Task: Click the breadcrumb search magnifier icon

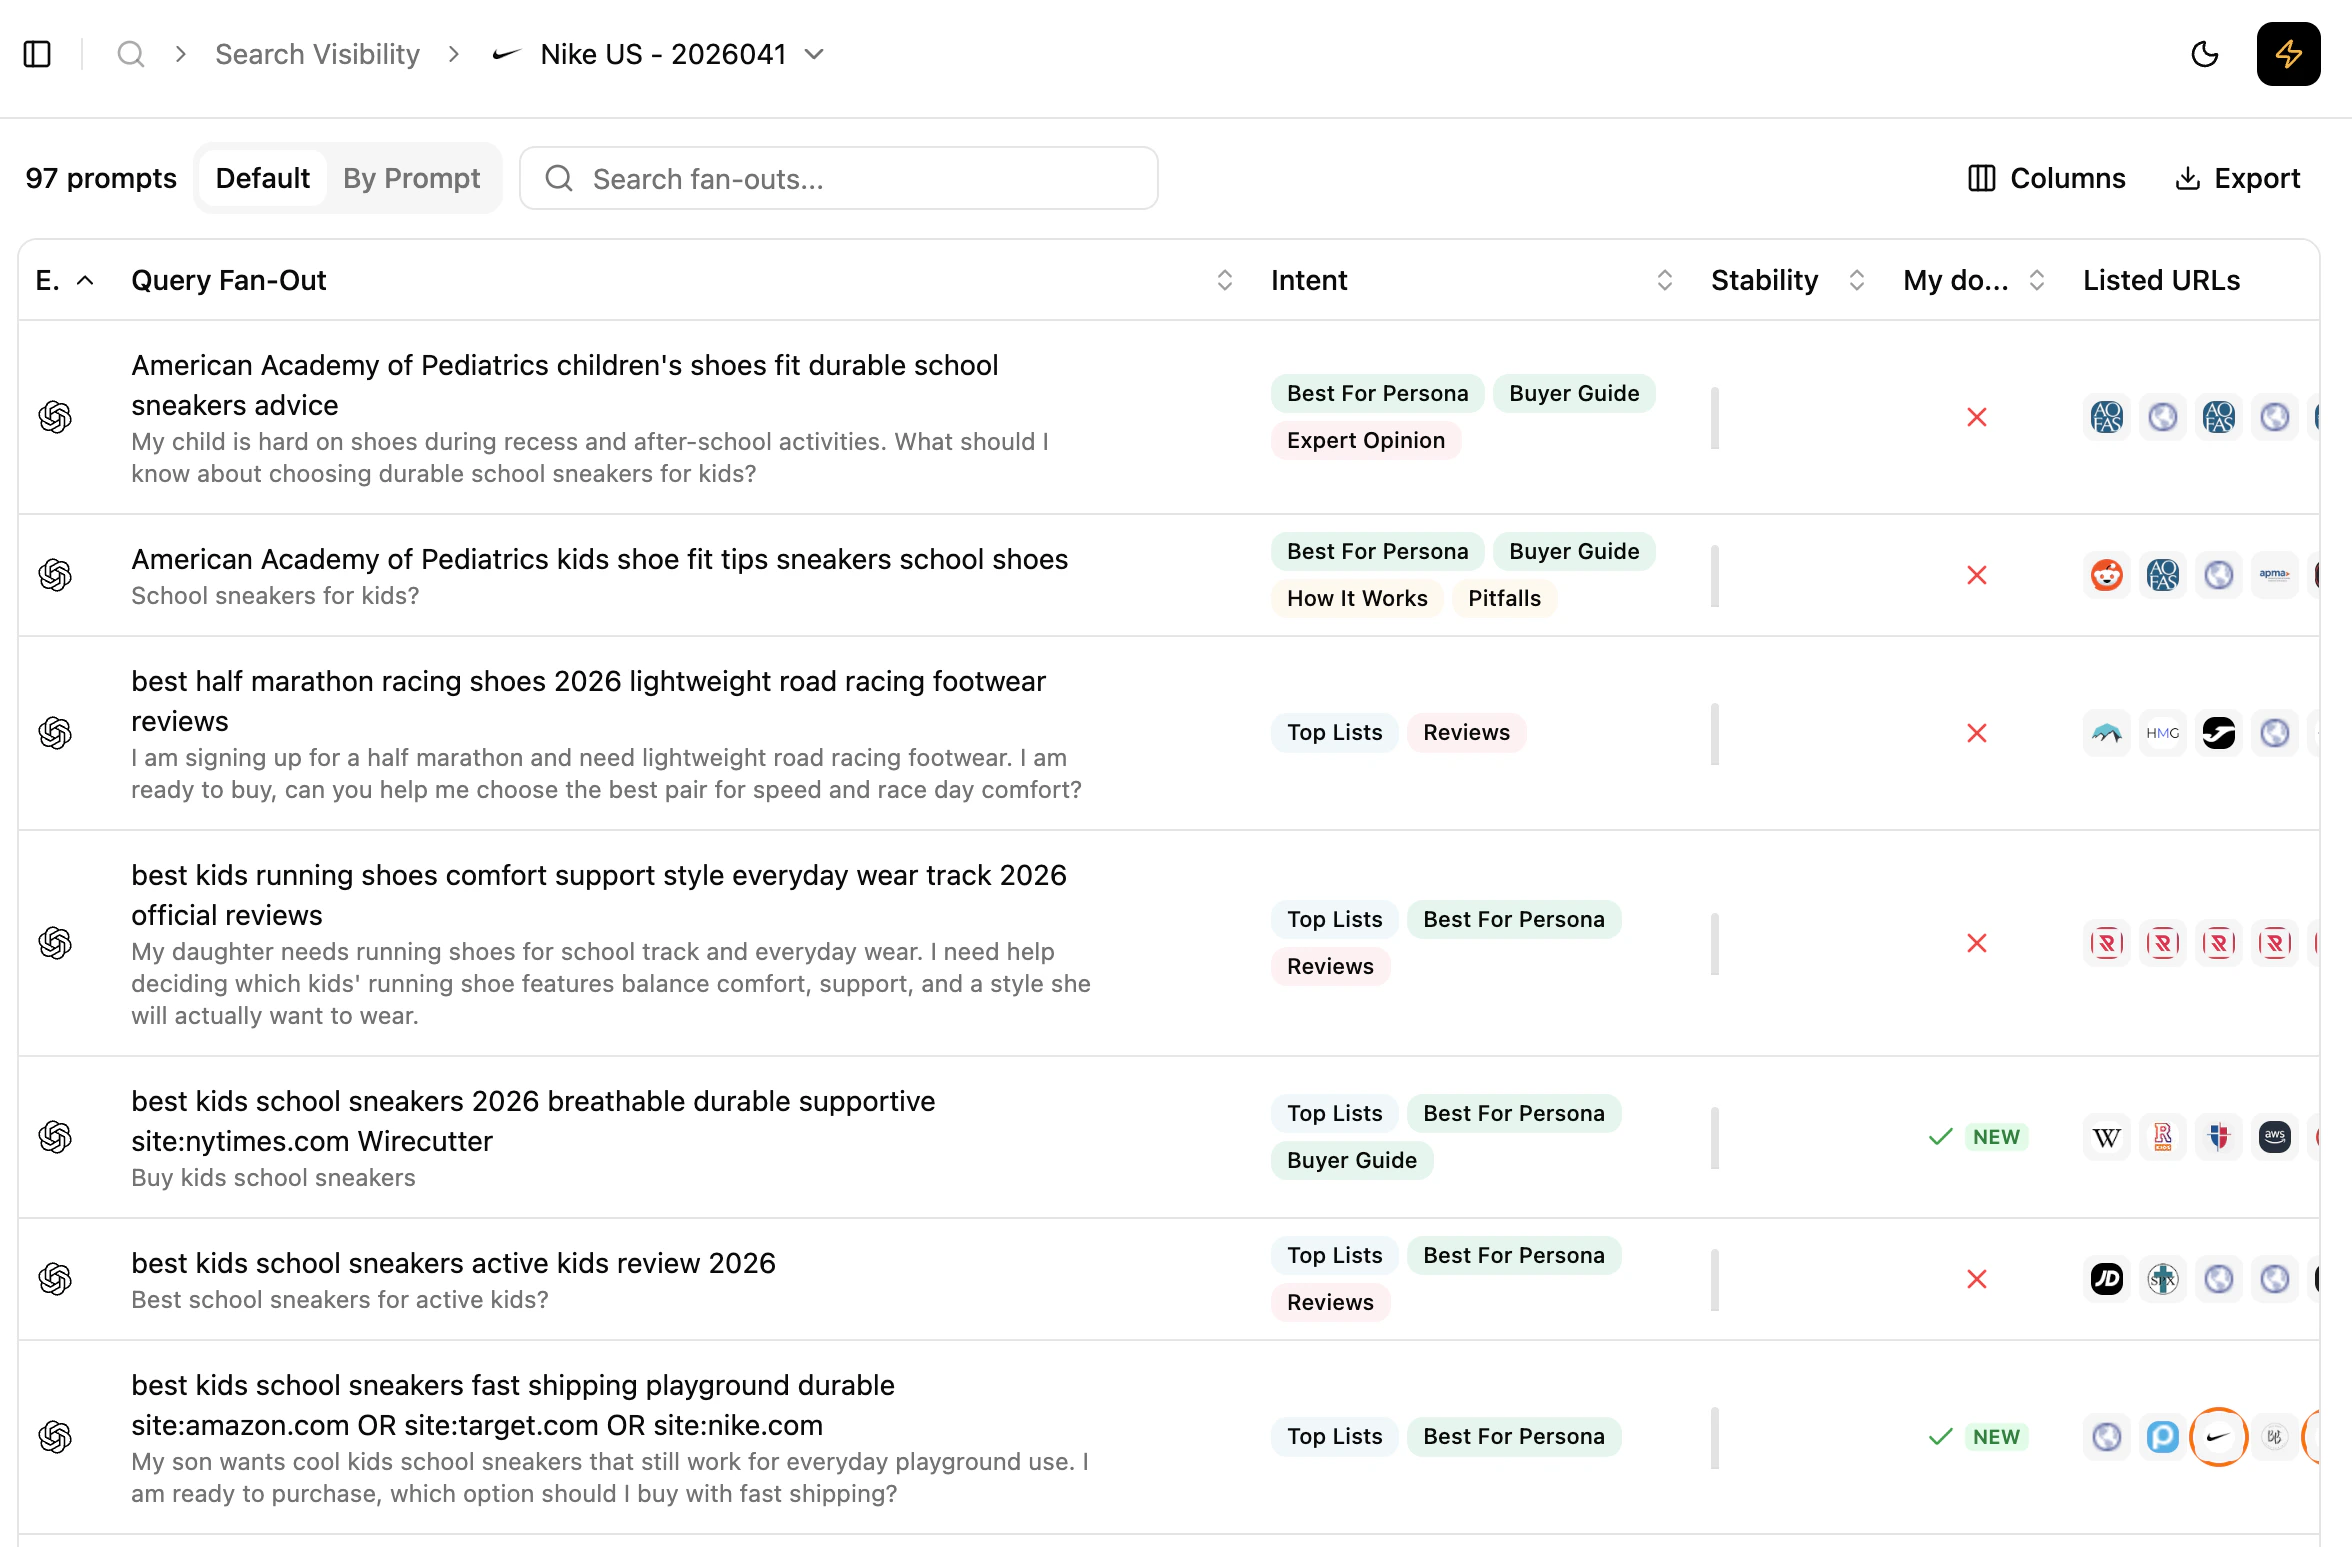Action: (x=131, y=54)
